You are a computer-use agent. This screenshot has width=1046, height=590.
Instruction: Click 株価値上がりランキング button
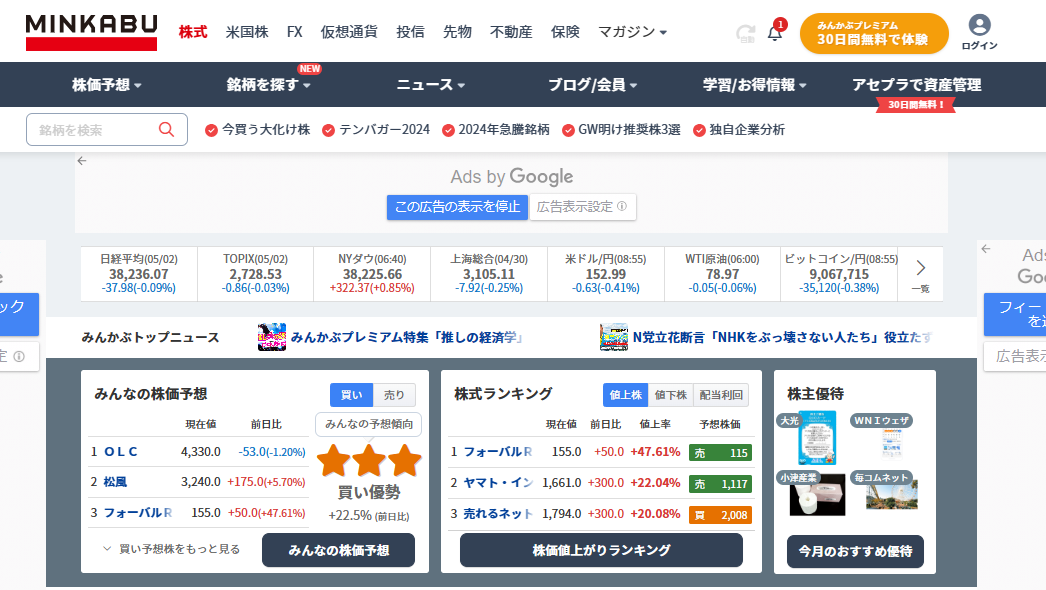click(601, 550)
